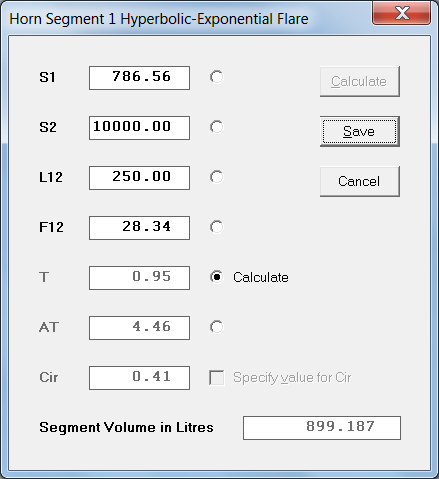Screen dimensions: 439x479
Task: Select the AT radio button
Action: click(x=217, y=327)
